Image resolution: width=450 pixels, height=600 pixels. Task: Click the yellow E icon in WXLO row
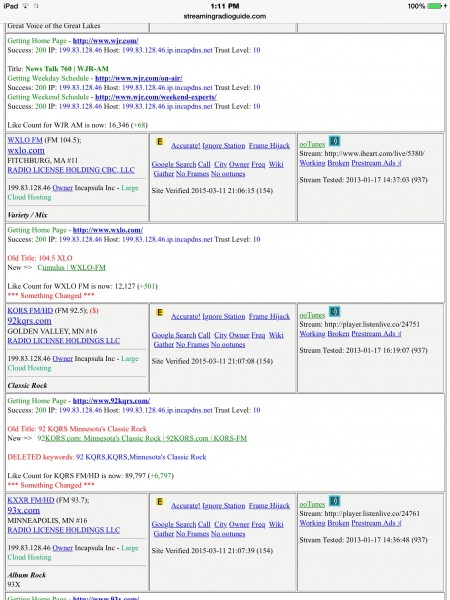(160, 142)
